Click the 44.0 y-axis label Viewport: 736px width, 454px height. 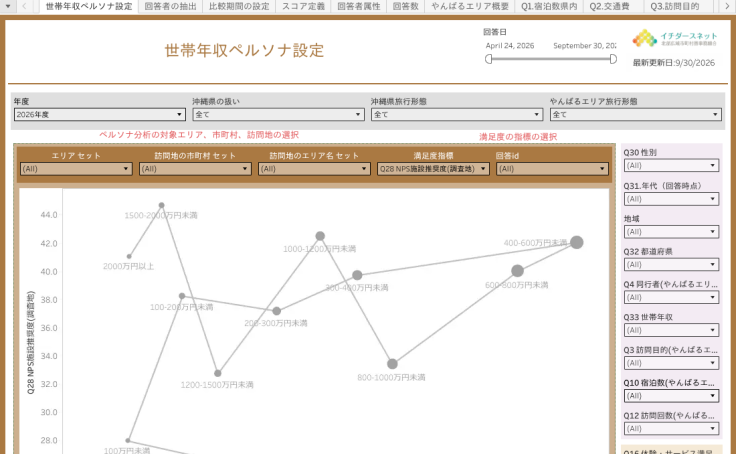(49, 215)
